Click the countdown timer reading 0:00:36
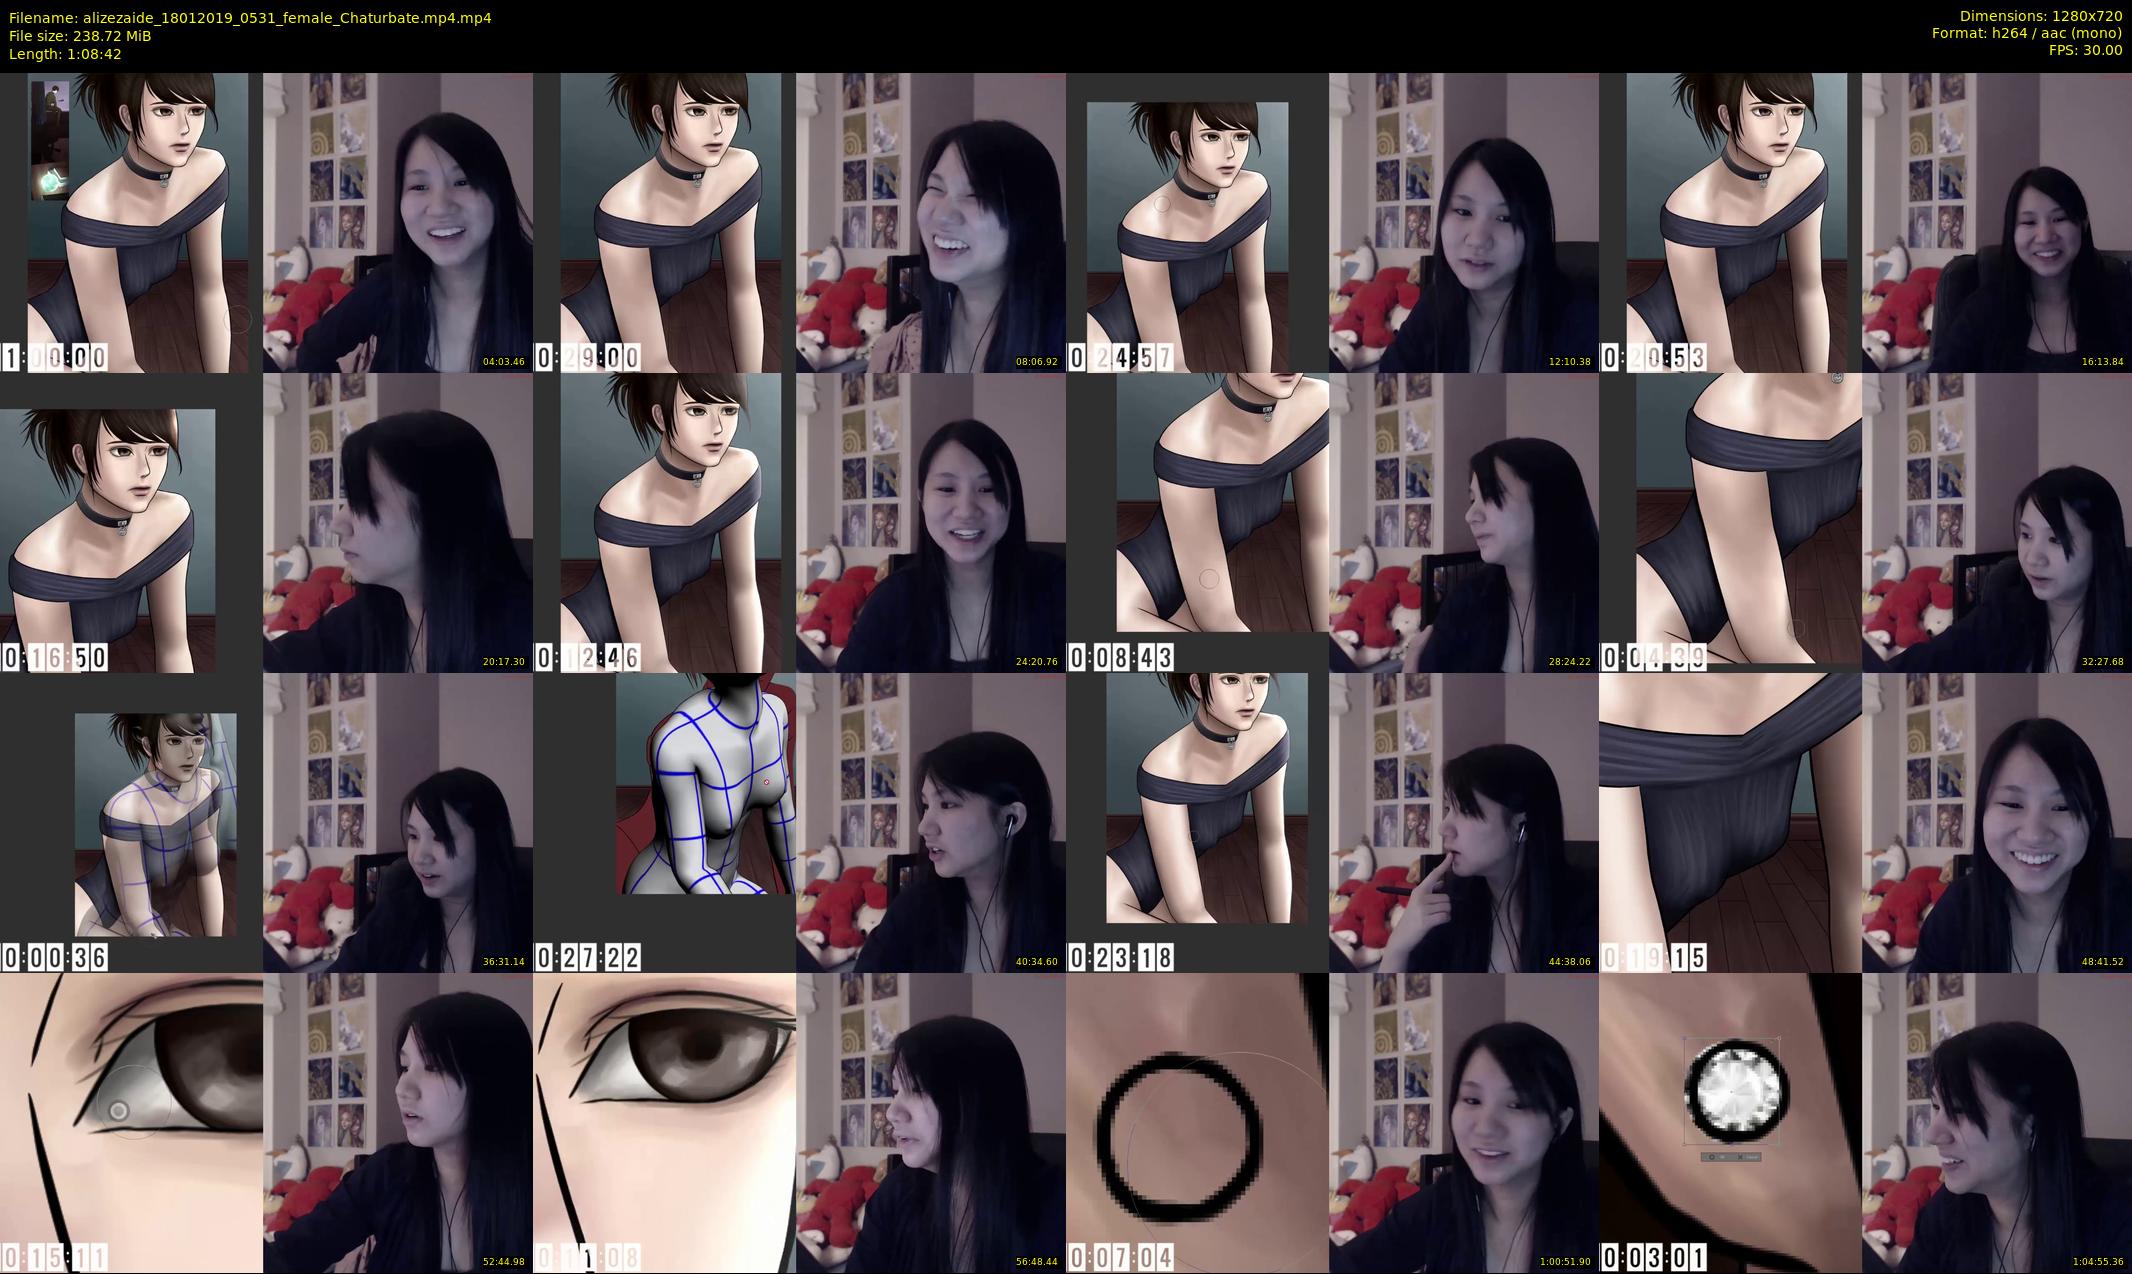The width and height of the screenshot is (2132, 1274). [54, 957]
